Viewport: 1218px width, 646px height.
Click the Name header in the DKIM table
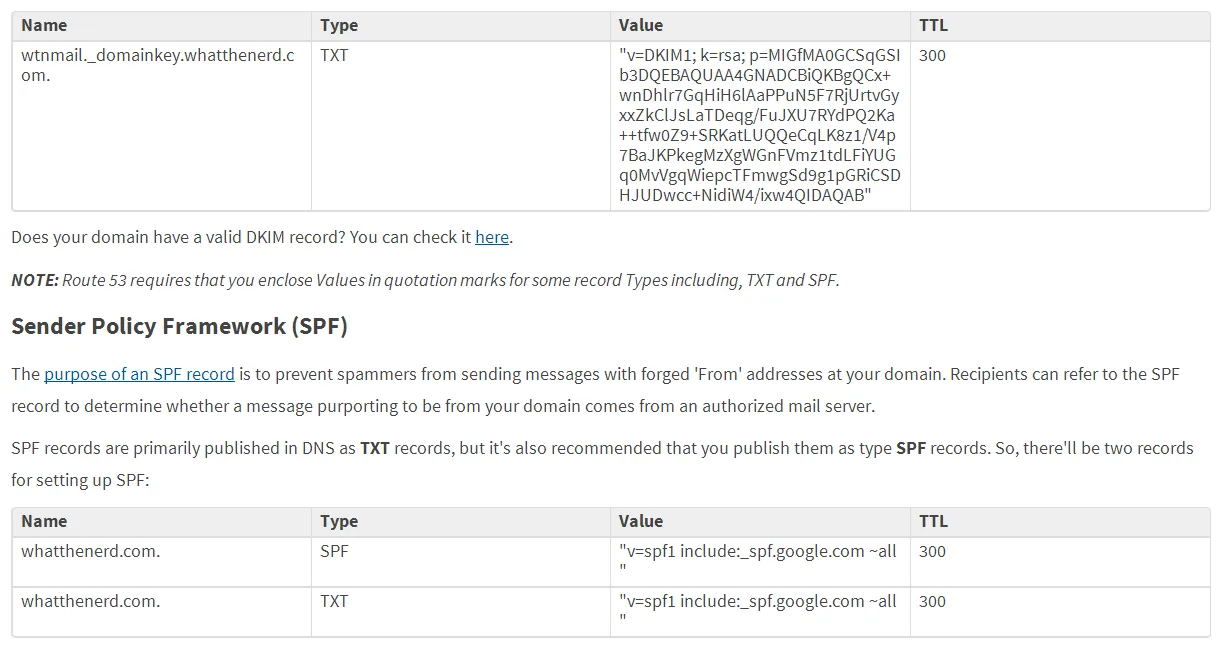pyautogui.click(x=44, y=25)
